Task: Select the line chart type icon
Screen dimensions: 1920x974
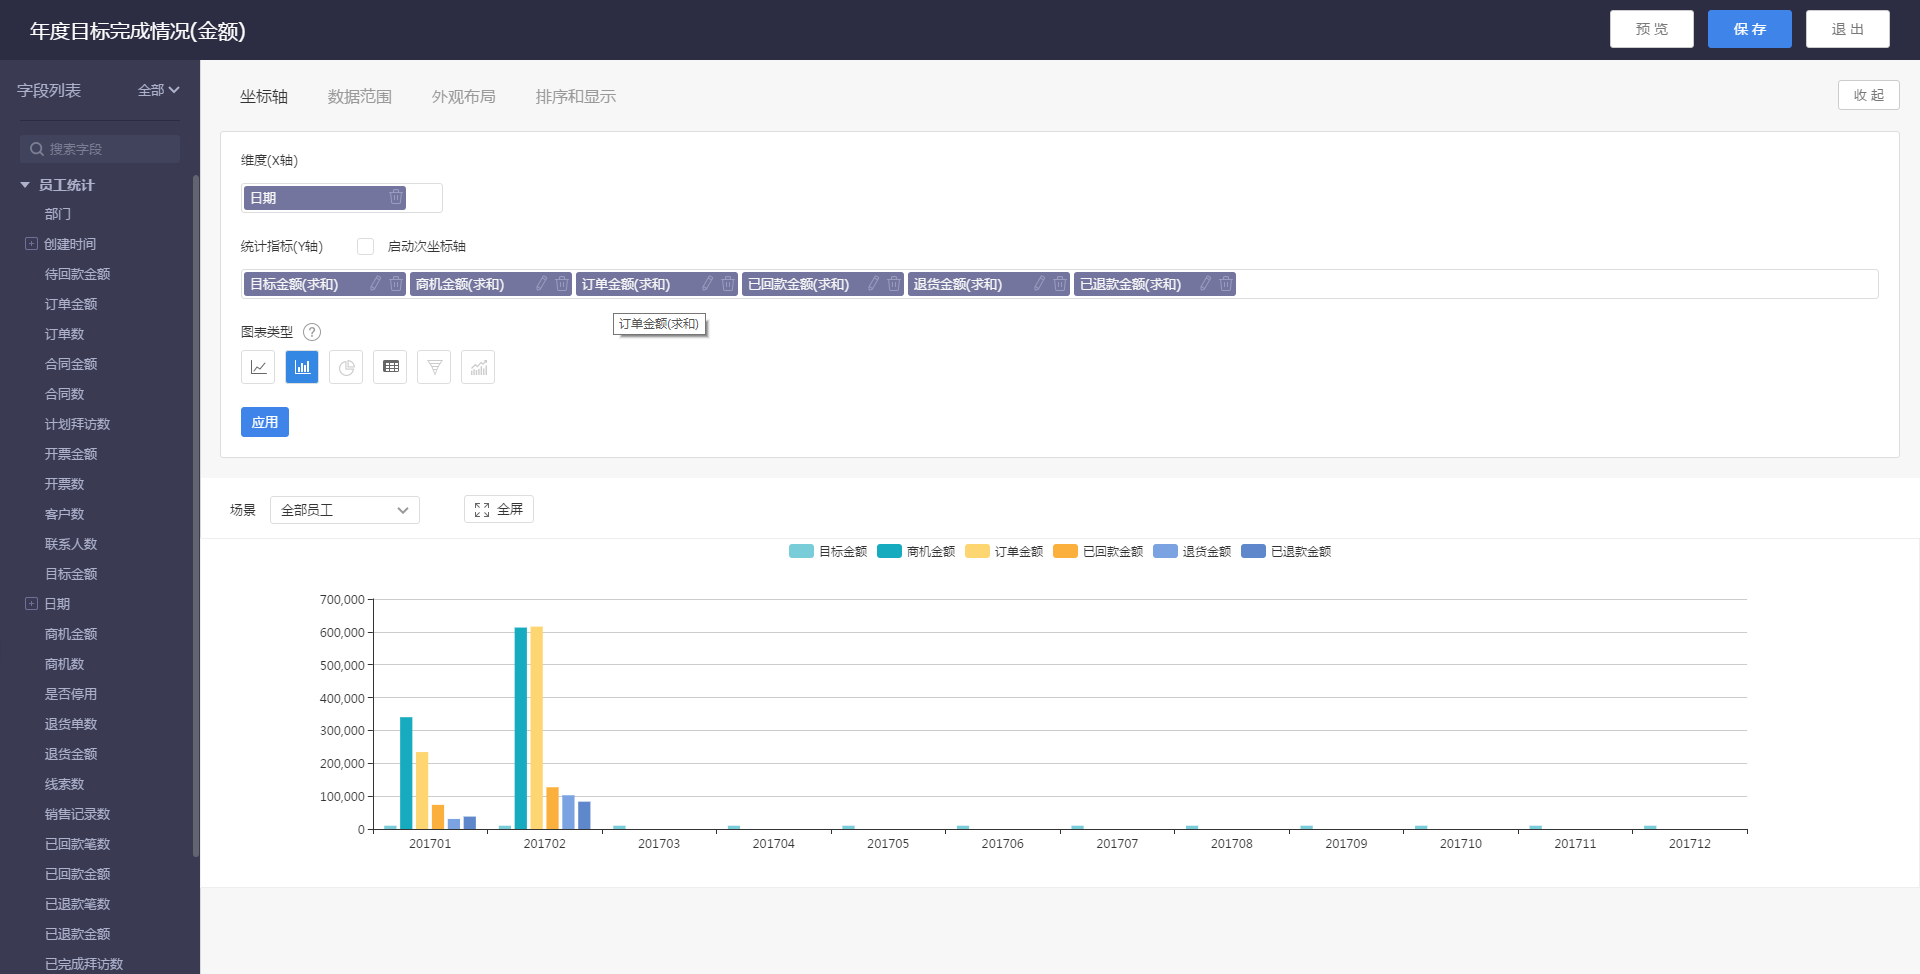Action: pos(258,367)
